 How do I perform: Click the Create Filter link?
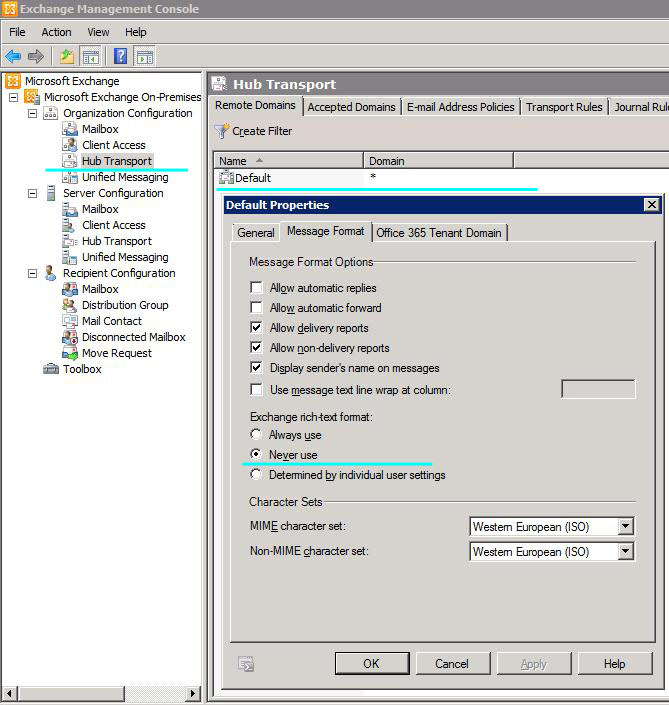pyautogui.click(x=262, y=131)
